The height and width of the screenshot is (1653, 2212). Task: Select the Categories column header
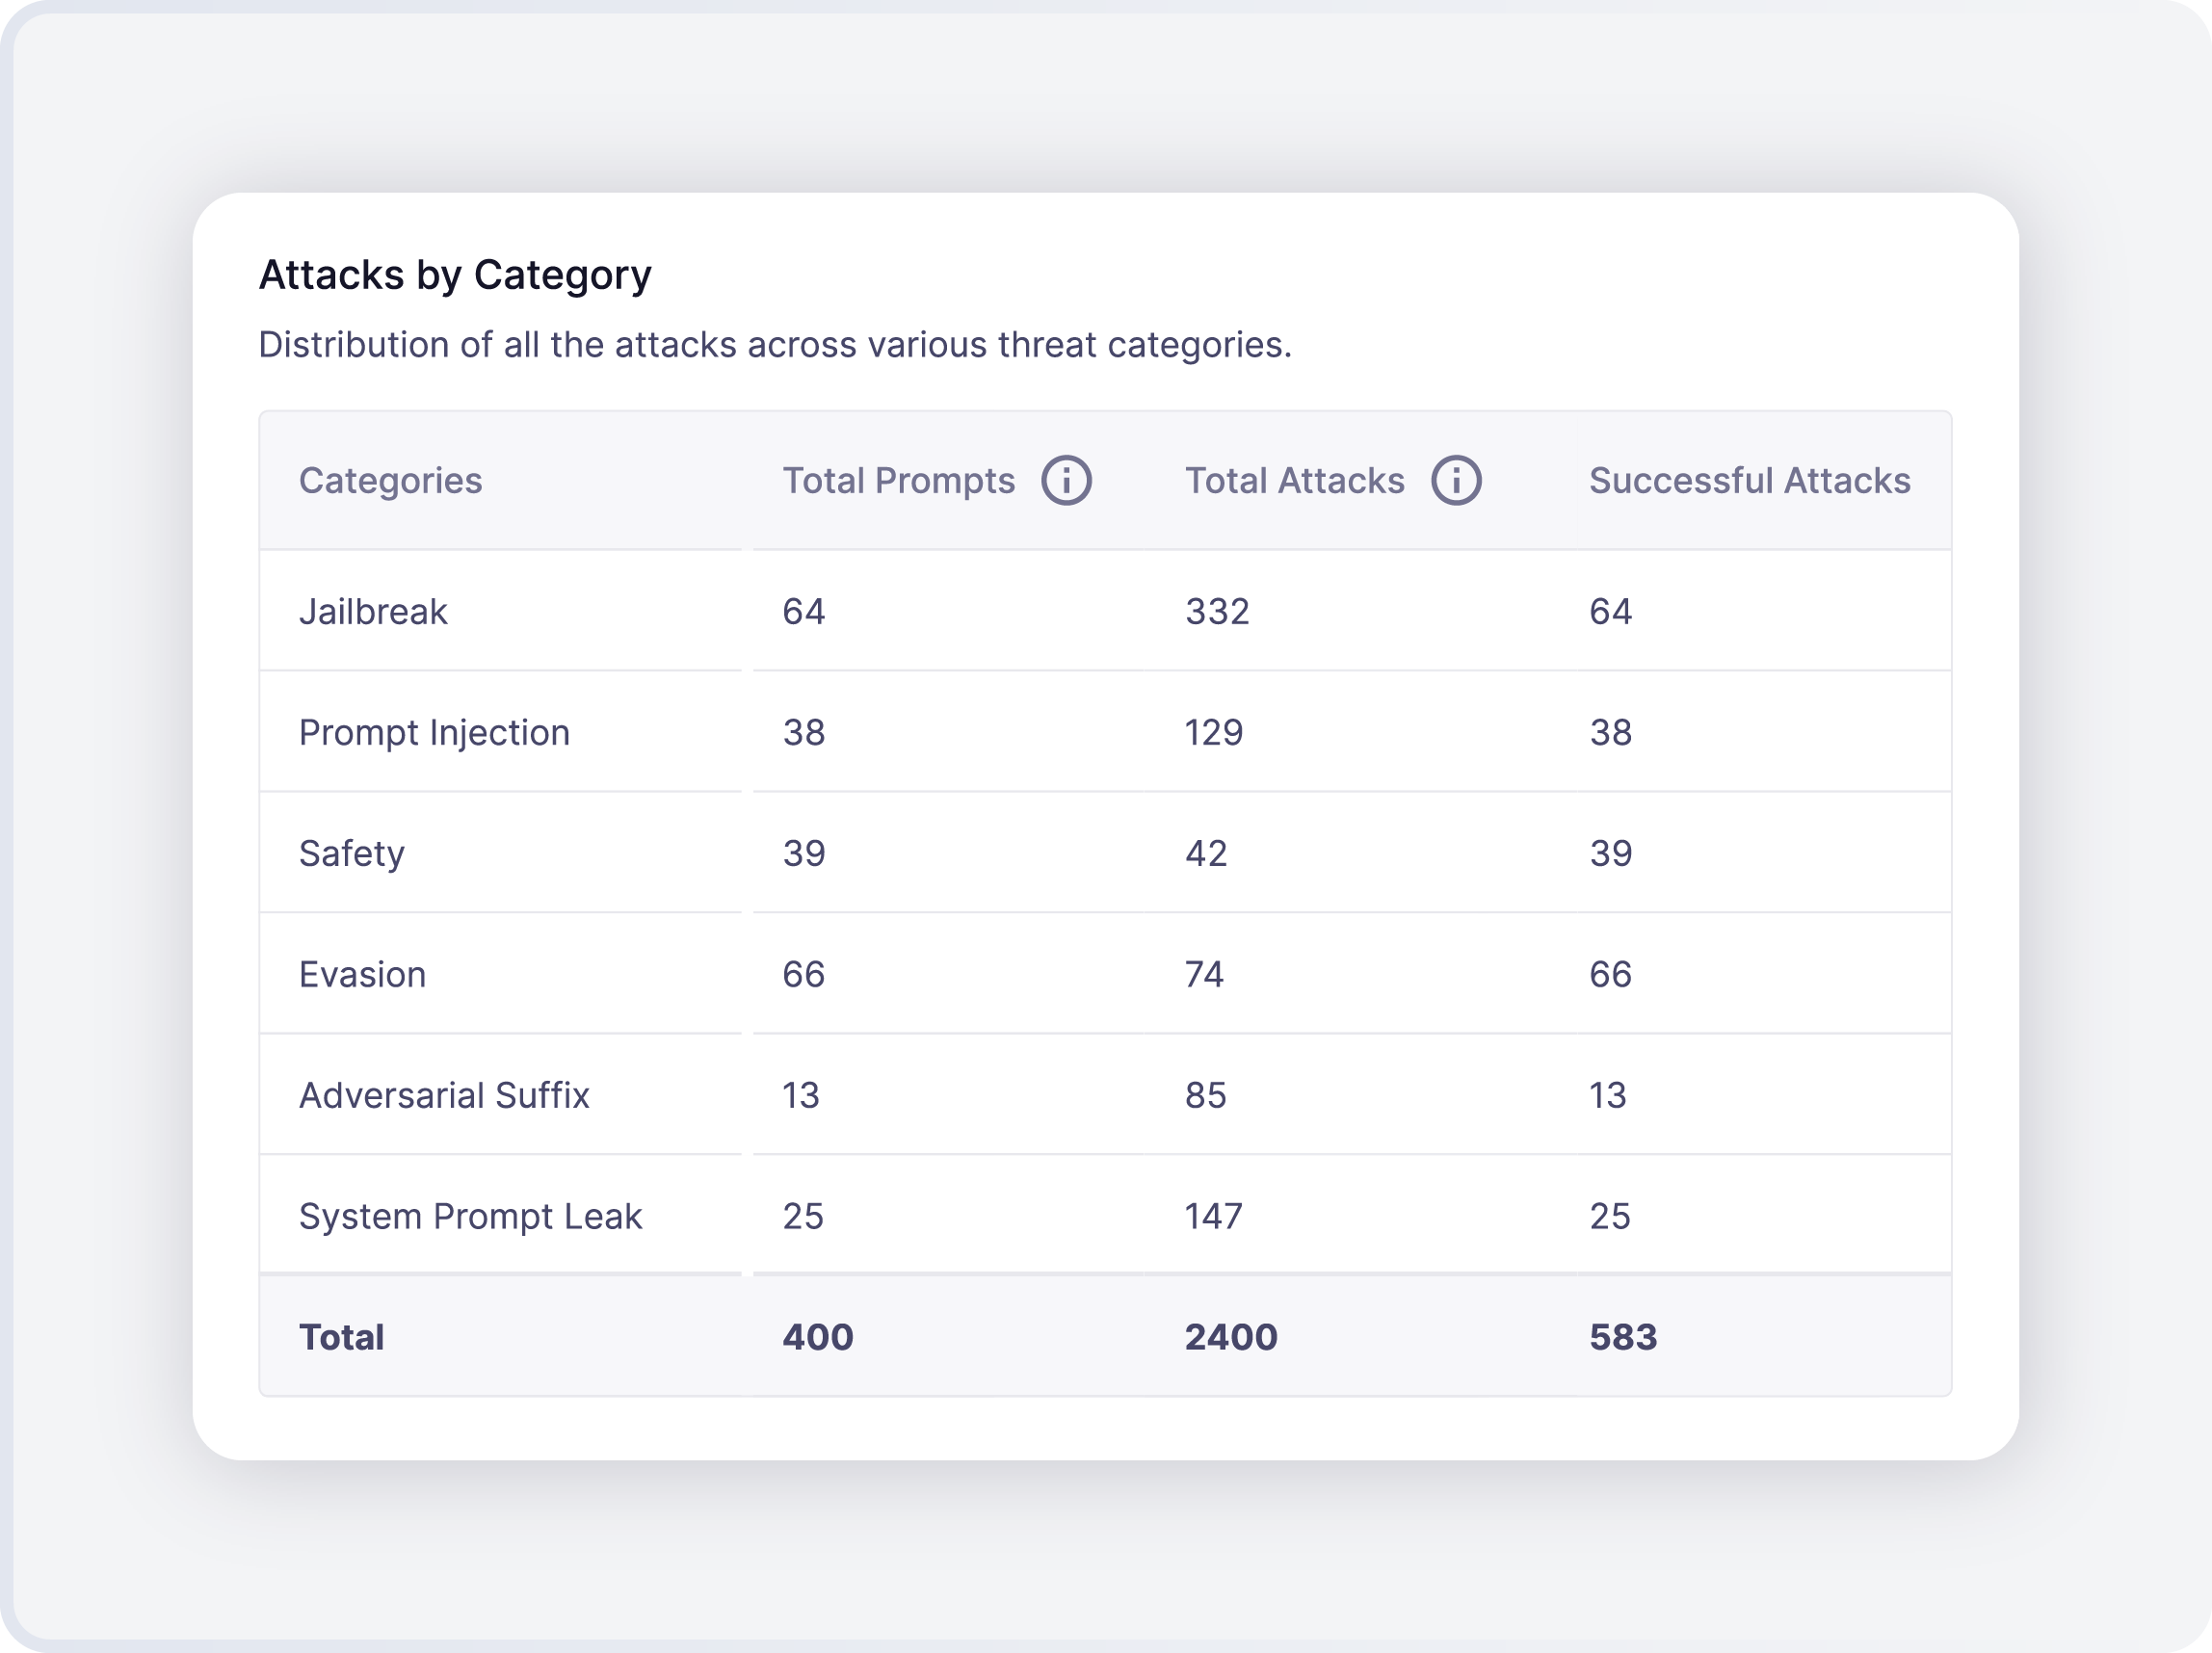(x=390, y=481)
